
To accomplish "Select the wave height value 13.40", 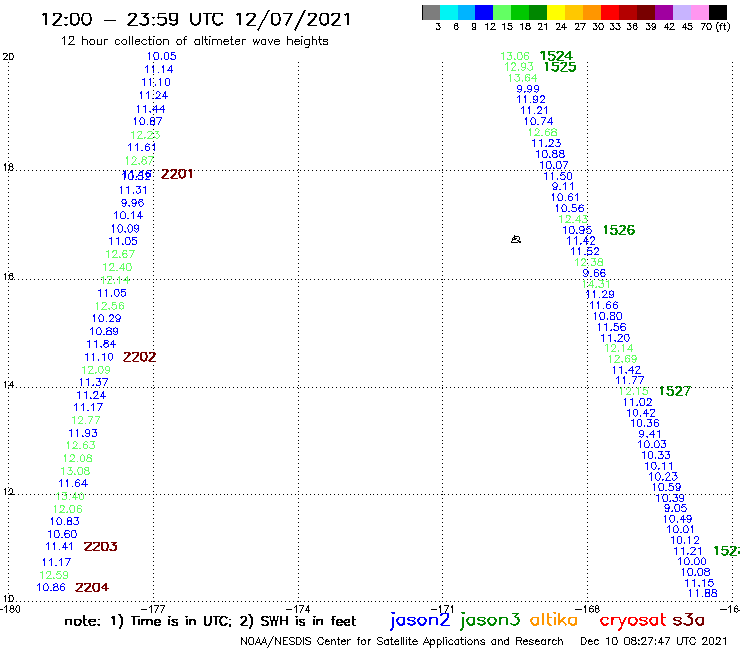I will (x=70, y=496).
